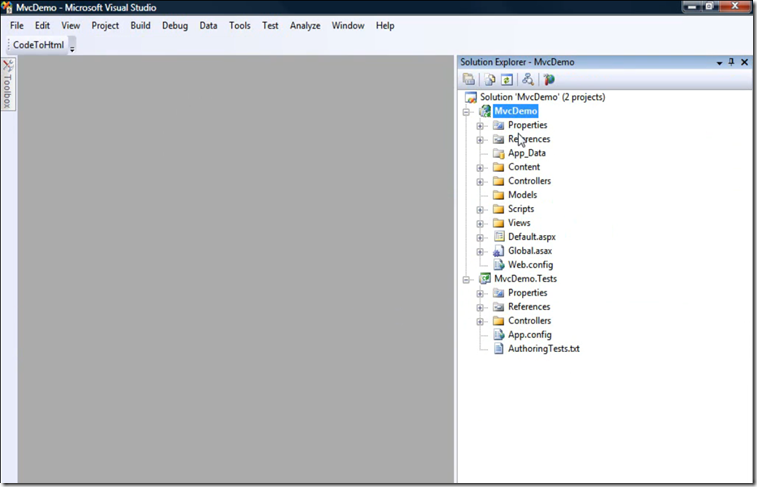The width and height of the screenshot is (757, 487).
Task: Expand References under MvcDemo.Tests
Action: point(480,308)
